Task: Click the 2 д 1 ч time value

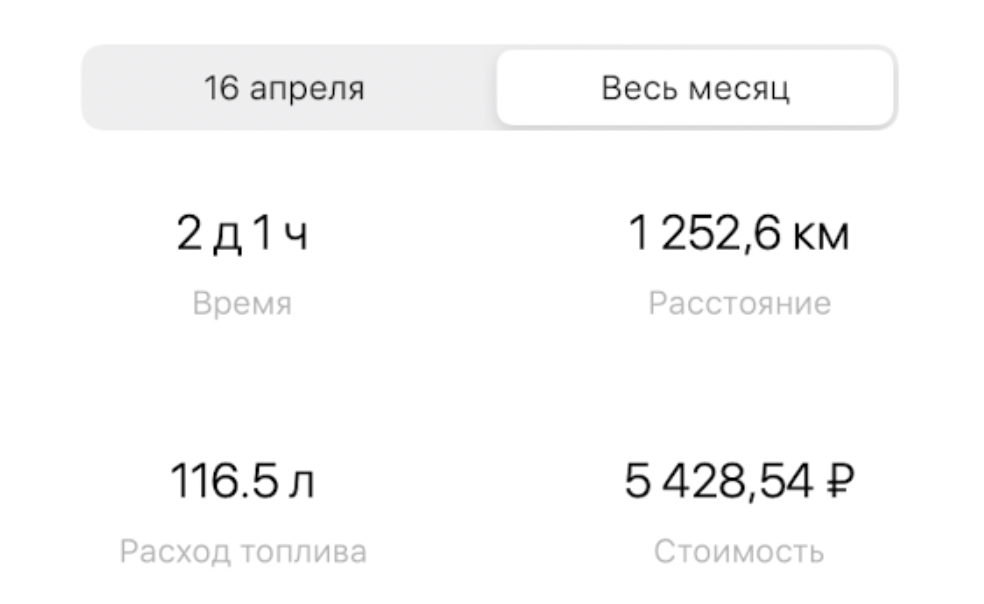Action: tap(242, 236)
